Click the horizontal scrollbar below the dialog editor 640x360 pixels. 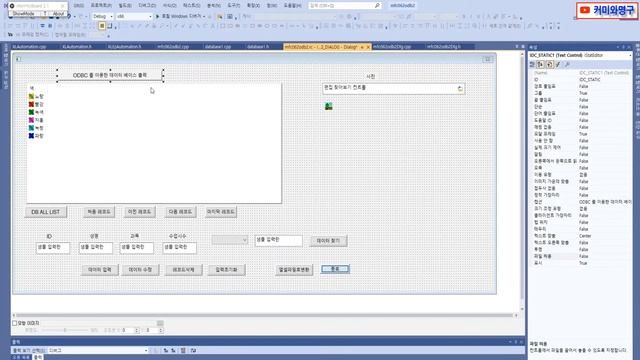pyautogui.click(x=265, y=315)
